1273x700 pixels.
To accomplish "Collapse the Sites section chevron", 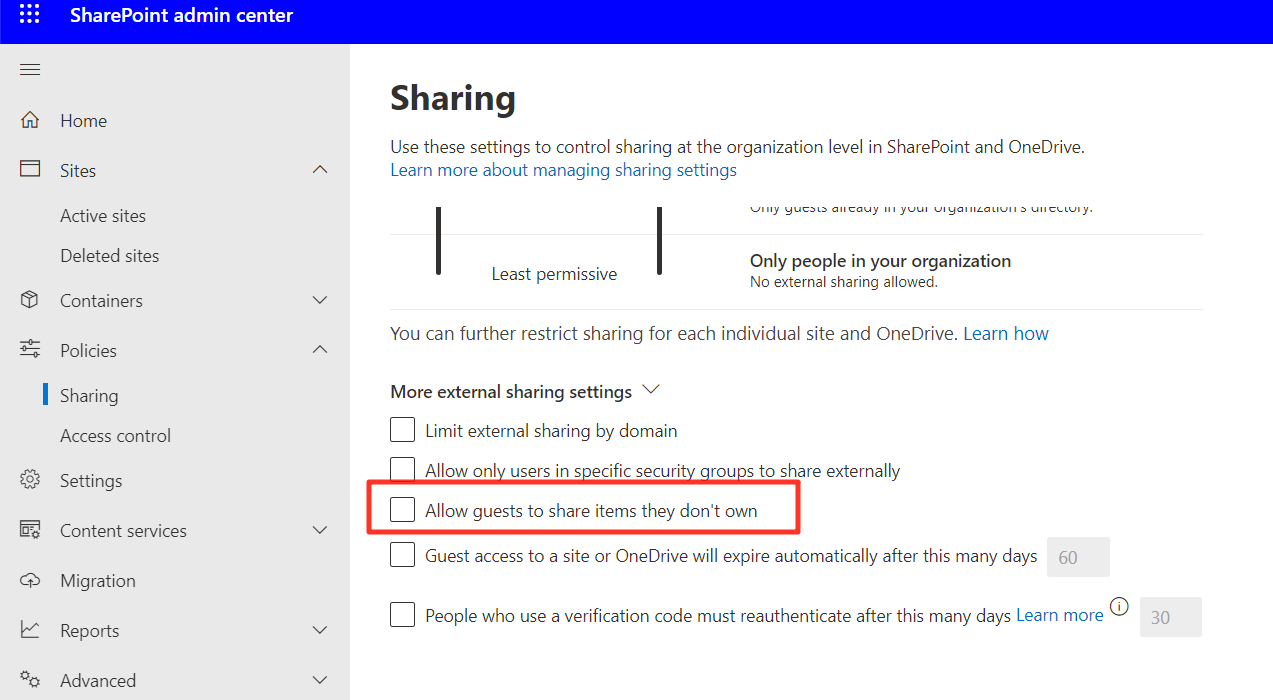I will [x=320, y=170].
